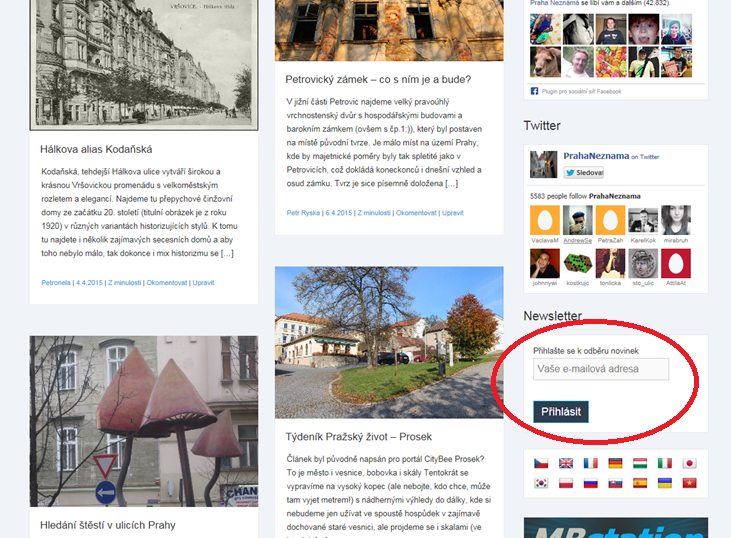
Task: Open Hledání štěstí v ulicích Prahy article
Action: coord(108,525)
